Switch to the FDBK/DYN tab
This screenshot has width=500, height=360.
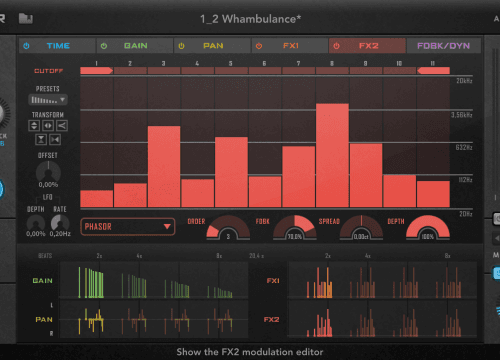point(443,46)
